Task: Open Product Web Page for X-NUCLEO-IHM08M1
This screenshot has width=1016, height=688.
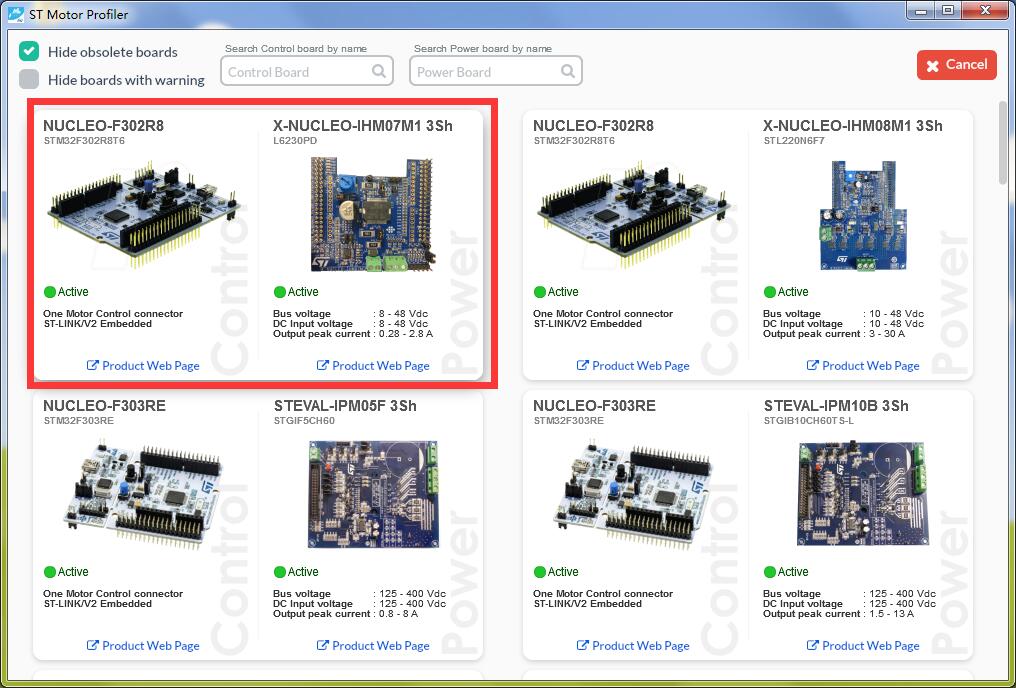Action: 863,365
